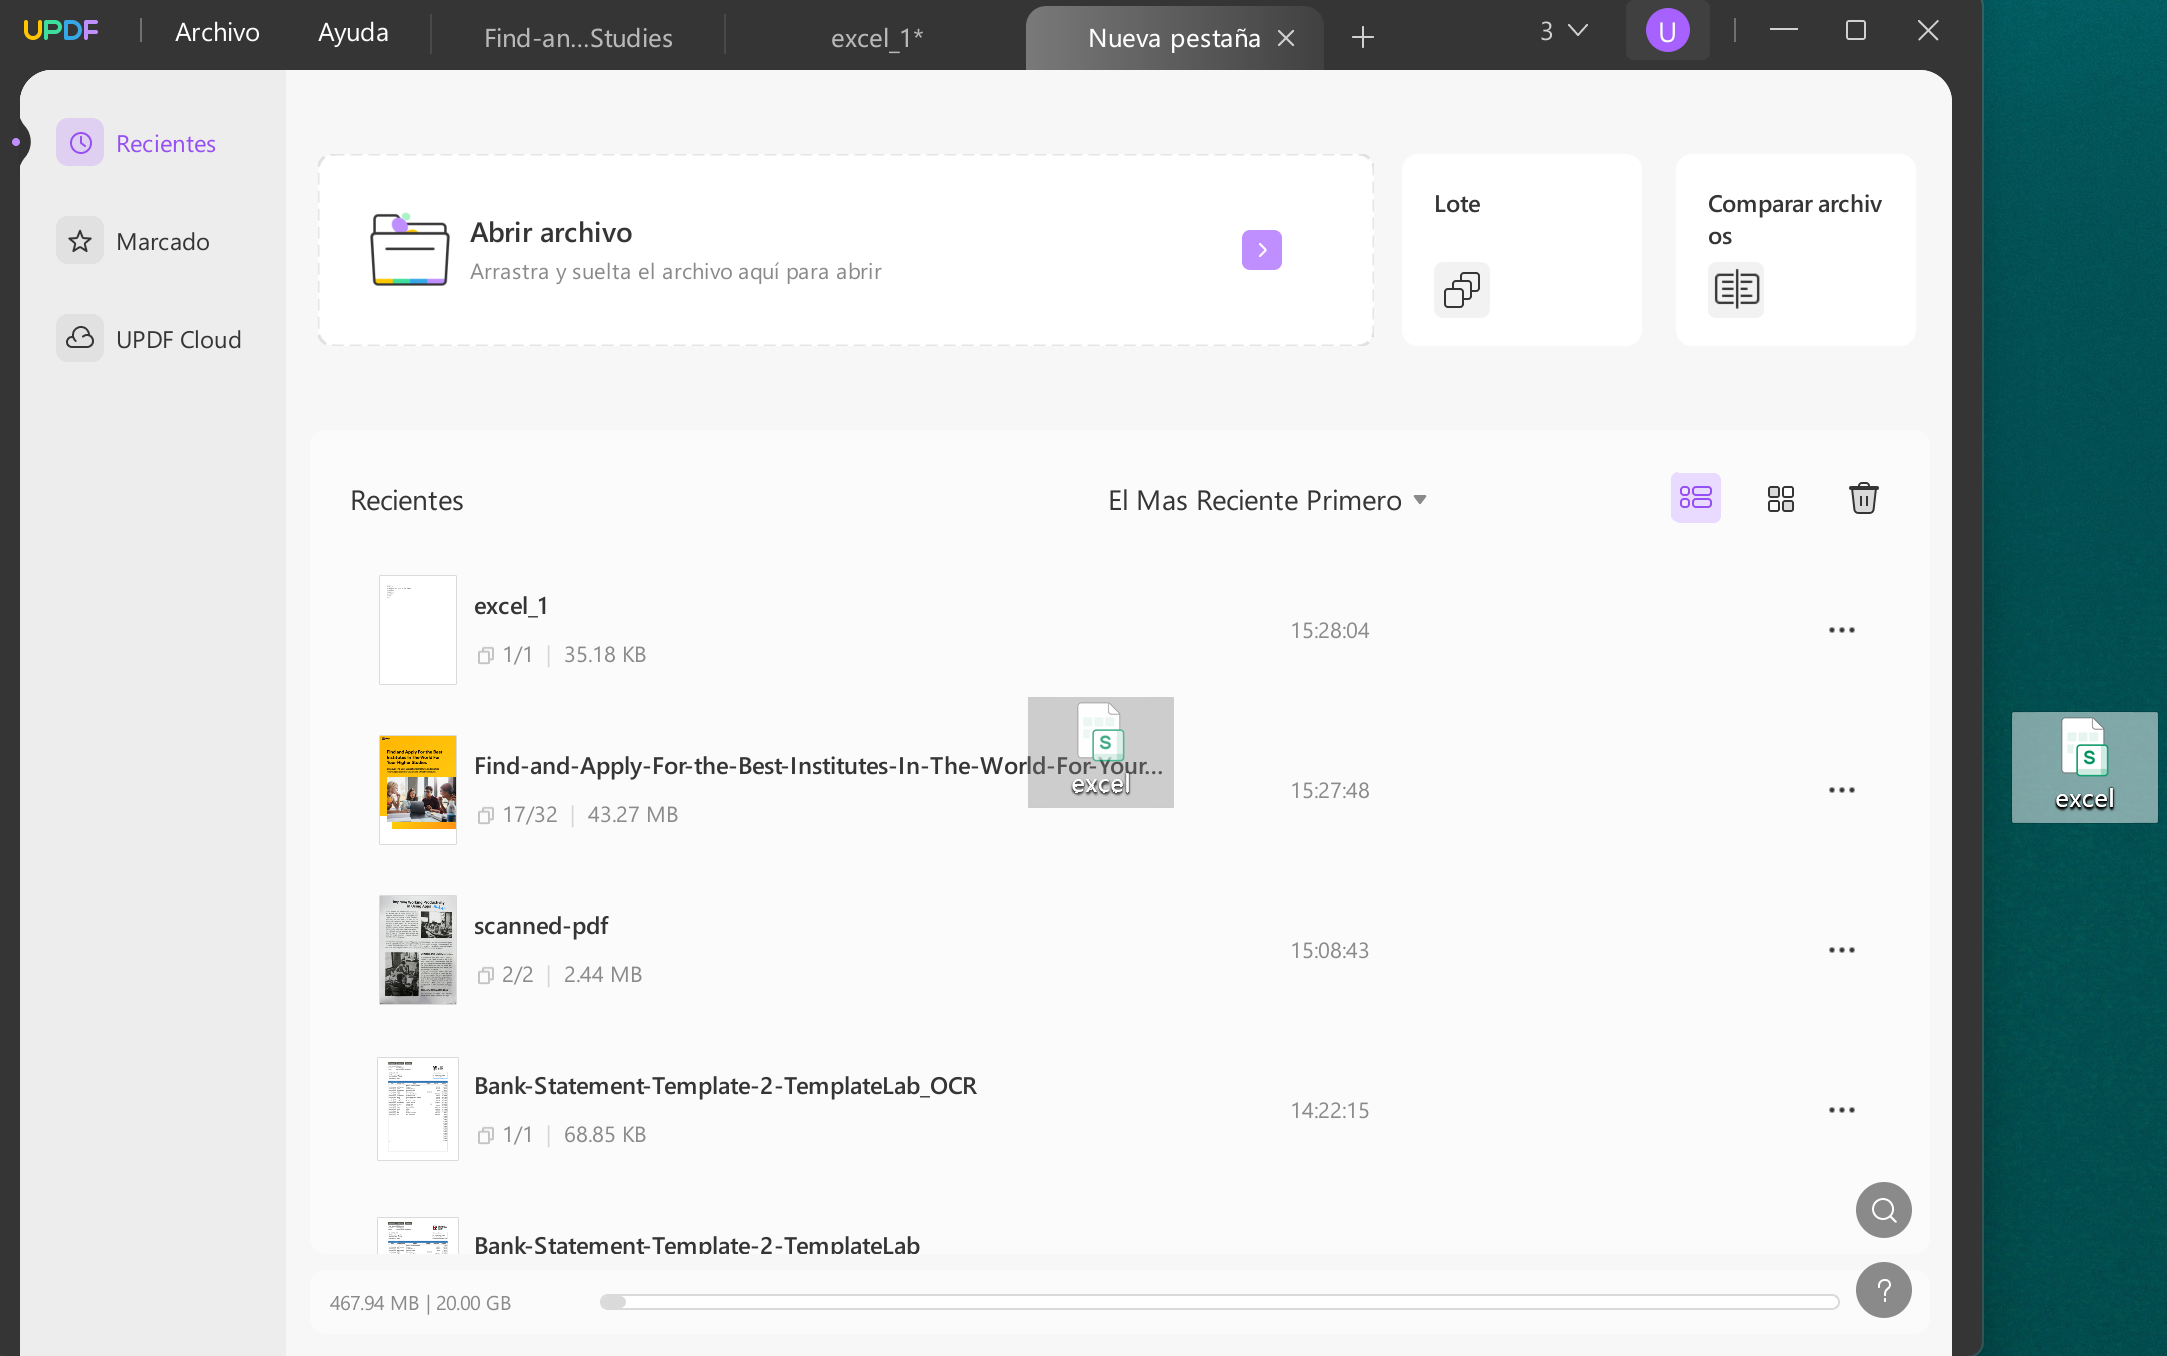Open the Comparar archivos icon
This screenshot has width=2167, height=1356.
(1736, 290)
